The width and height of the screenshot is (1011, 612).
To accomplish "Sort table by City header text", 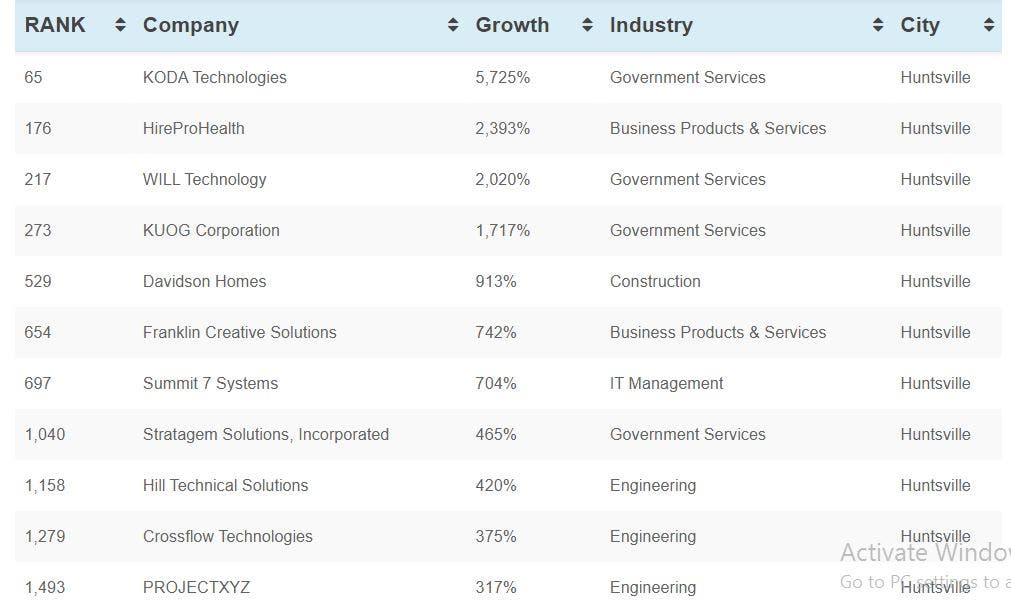I will [x=920, y=26].
